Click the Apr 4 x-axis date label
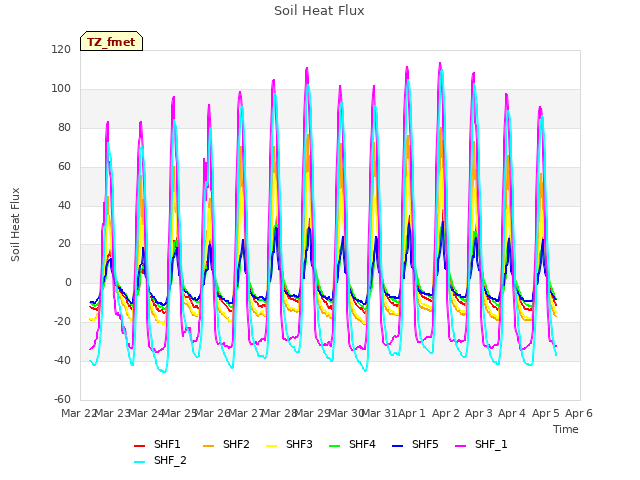Viewport: 640px width, 480px height. click(x=512, y=413)
